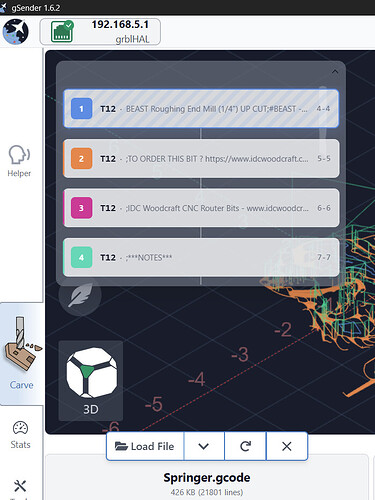Viewport: 375px width, 500px height.
Task: Click the pink number 3 color badge
Action: click(x=81, y=208)
